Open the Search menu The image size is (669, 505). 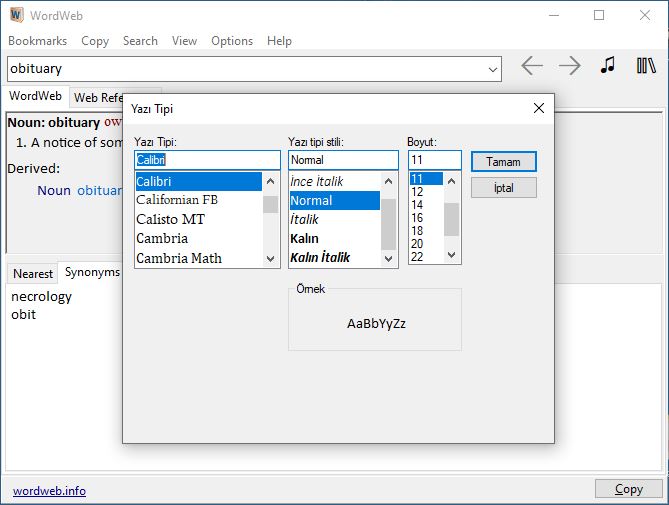point(140,41)
